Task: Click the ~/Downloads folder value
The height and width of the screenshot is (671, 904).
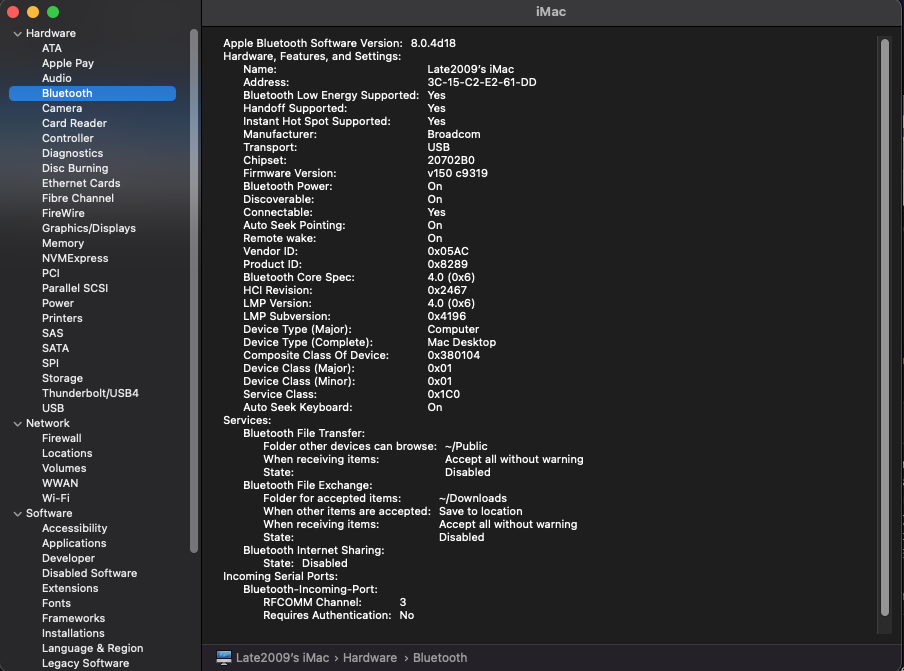Action: click(x=473, y=498)
